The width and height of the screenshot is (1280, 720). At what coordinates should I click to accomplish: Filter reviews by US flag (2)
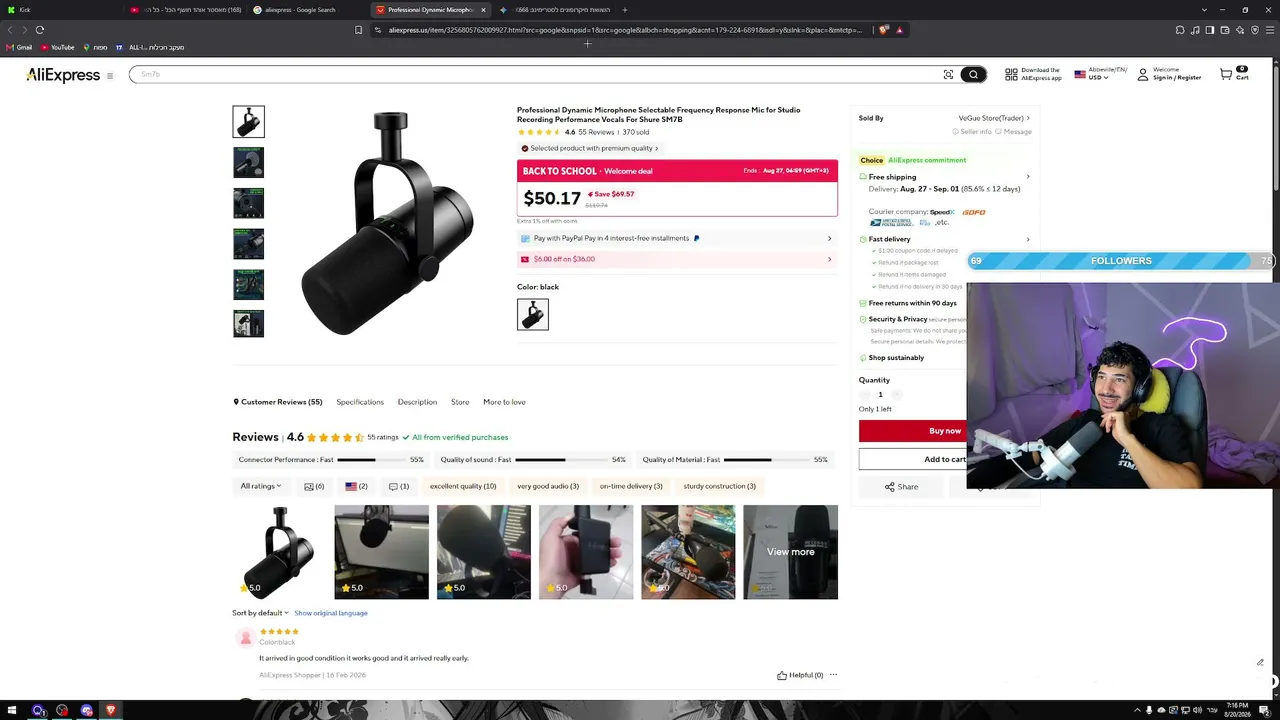pyautogui.click(x=356, y=486)
